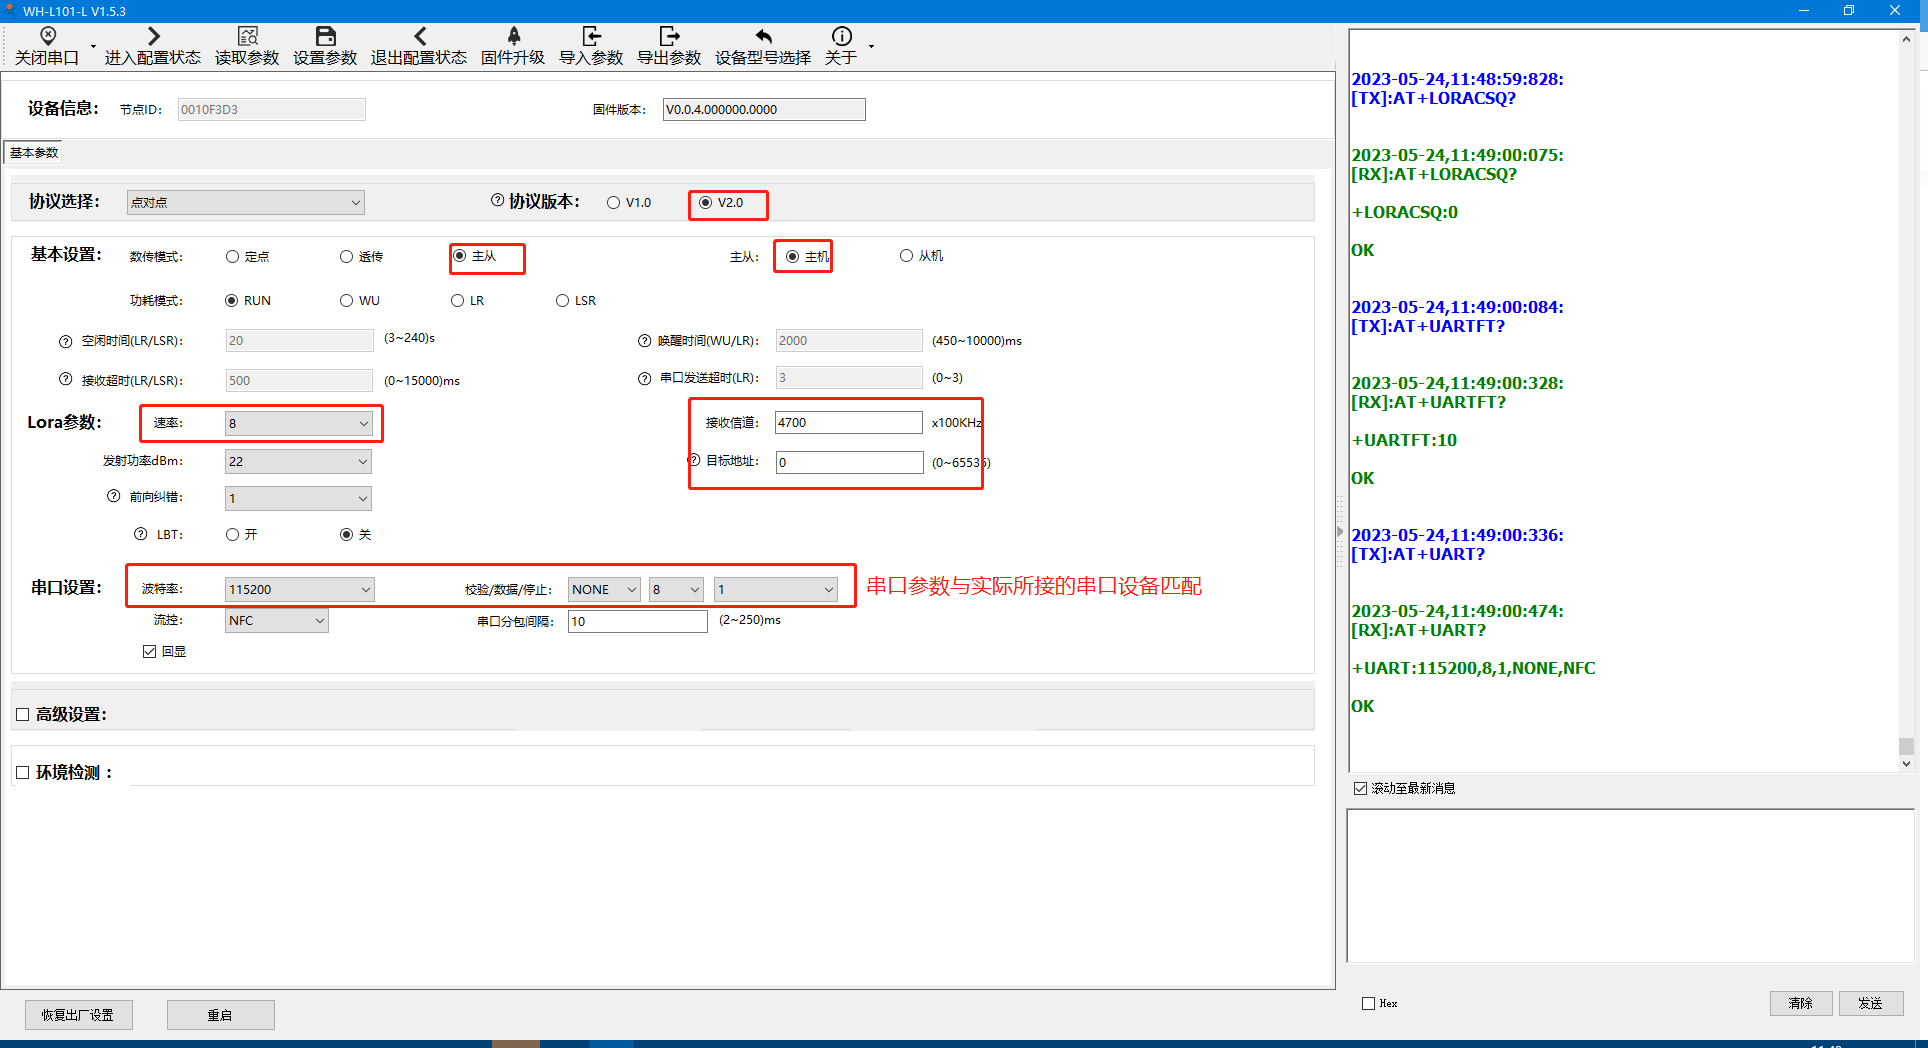Click the 发送 send button
Viewport: 1928px width, 1048px height.
(x=1870, y=1003)
